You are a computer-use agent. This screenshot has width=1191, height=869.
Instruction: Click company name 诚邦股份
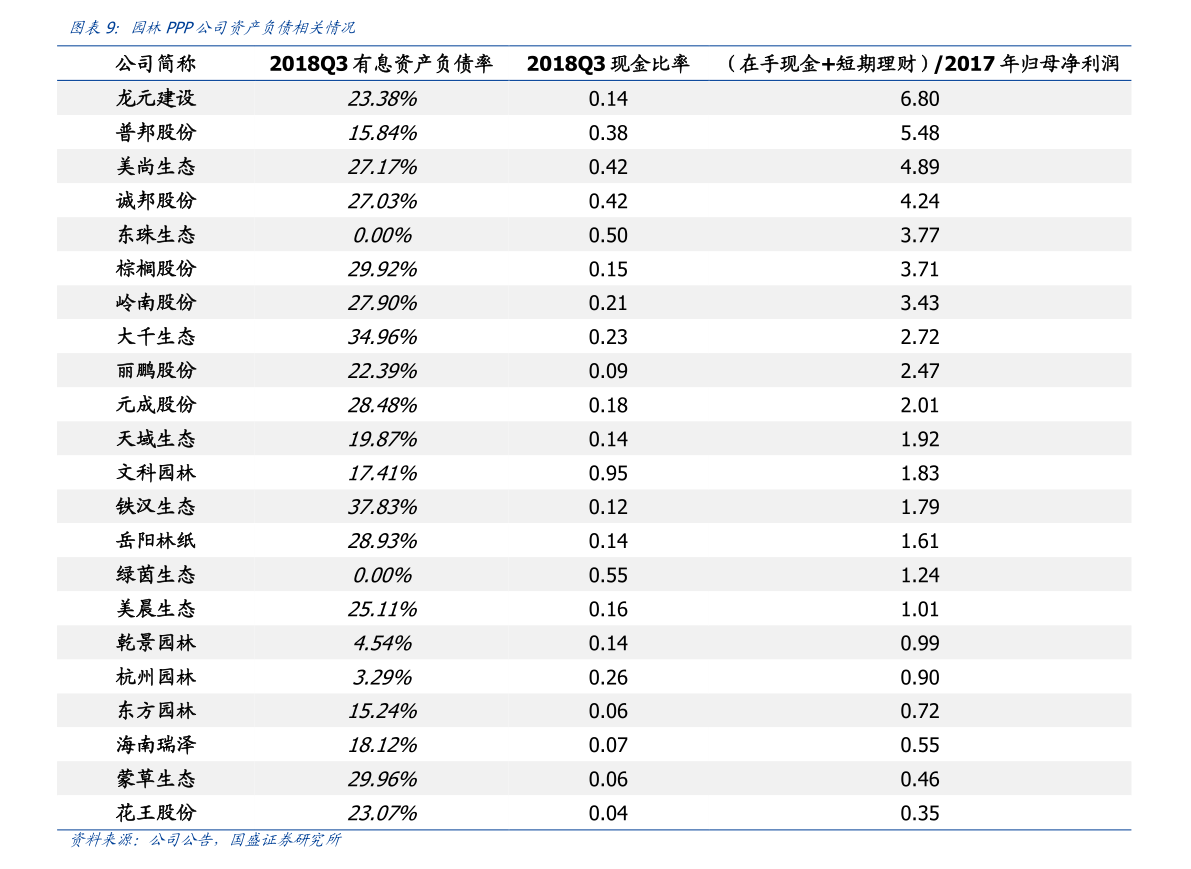(156, 201)
